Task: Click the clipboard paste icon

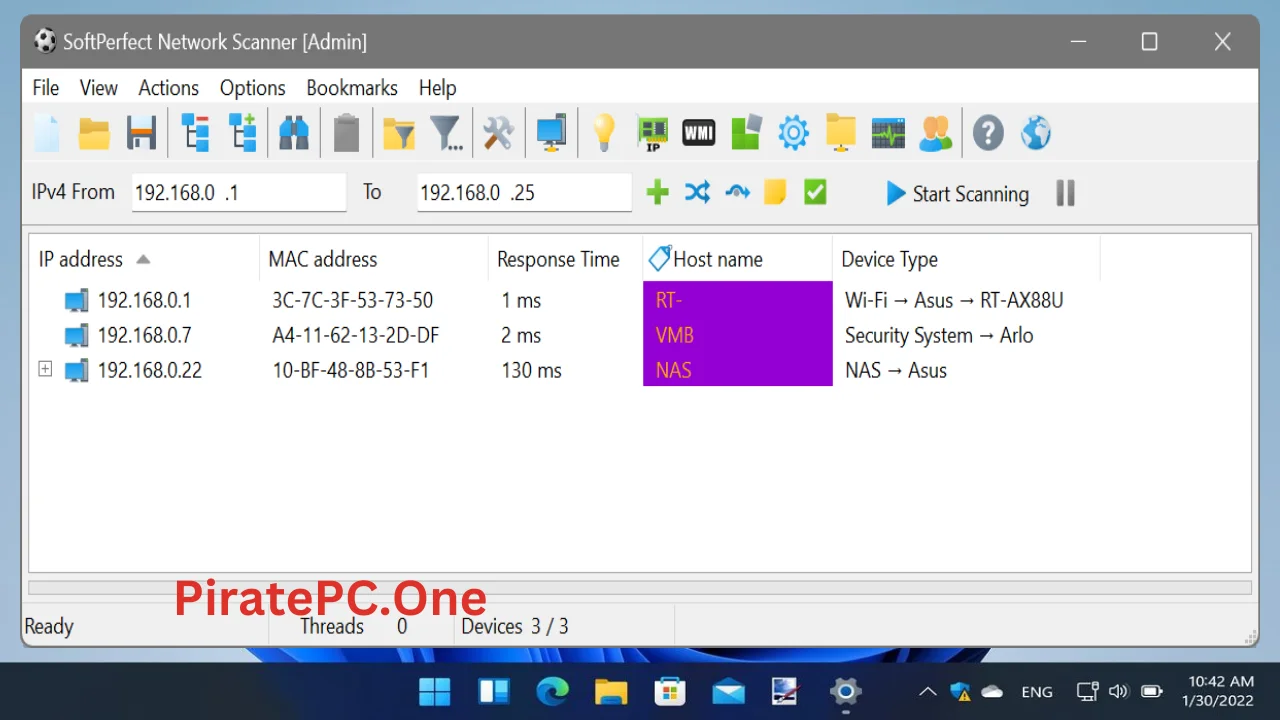Action: click(347, 133)
